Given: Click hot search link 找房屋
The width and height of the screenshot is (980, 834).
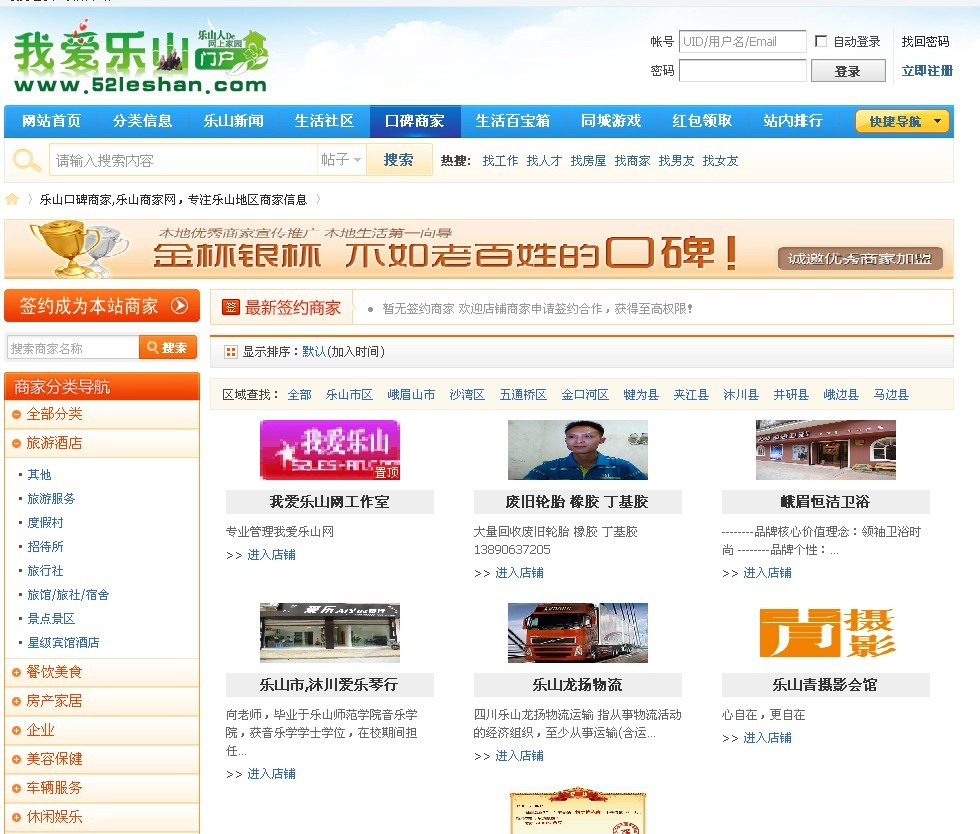Looking at the screenshot, I should (x=588, y=161).
